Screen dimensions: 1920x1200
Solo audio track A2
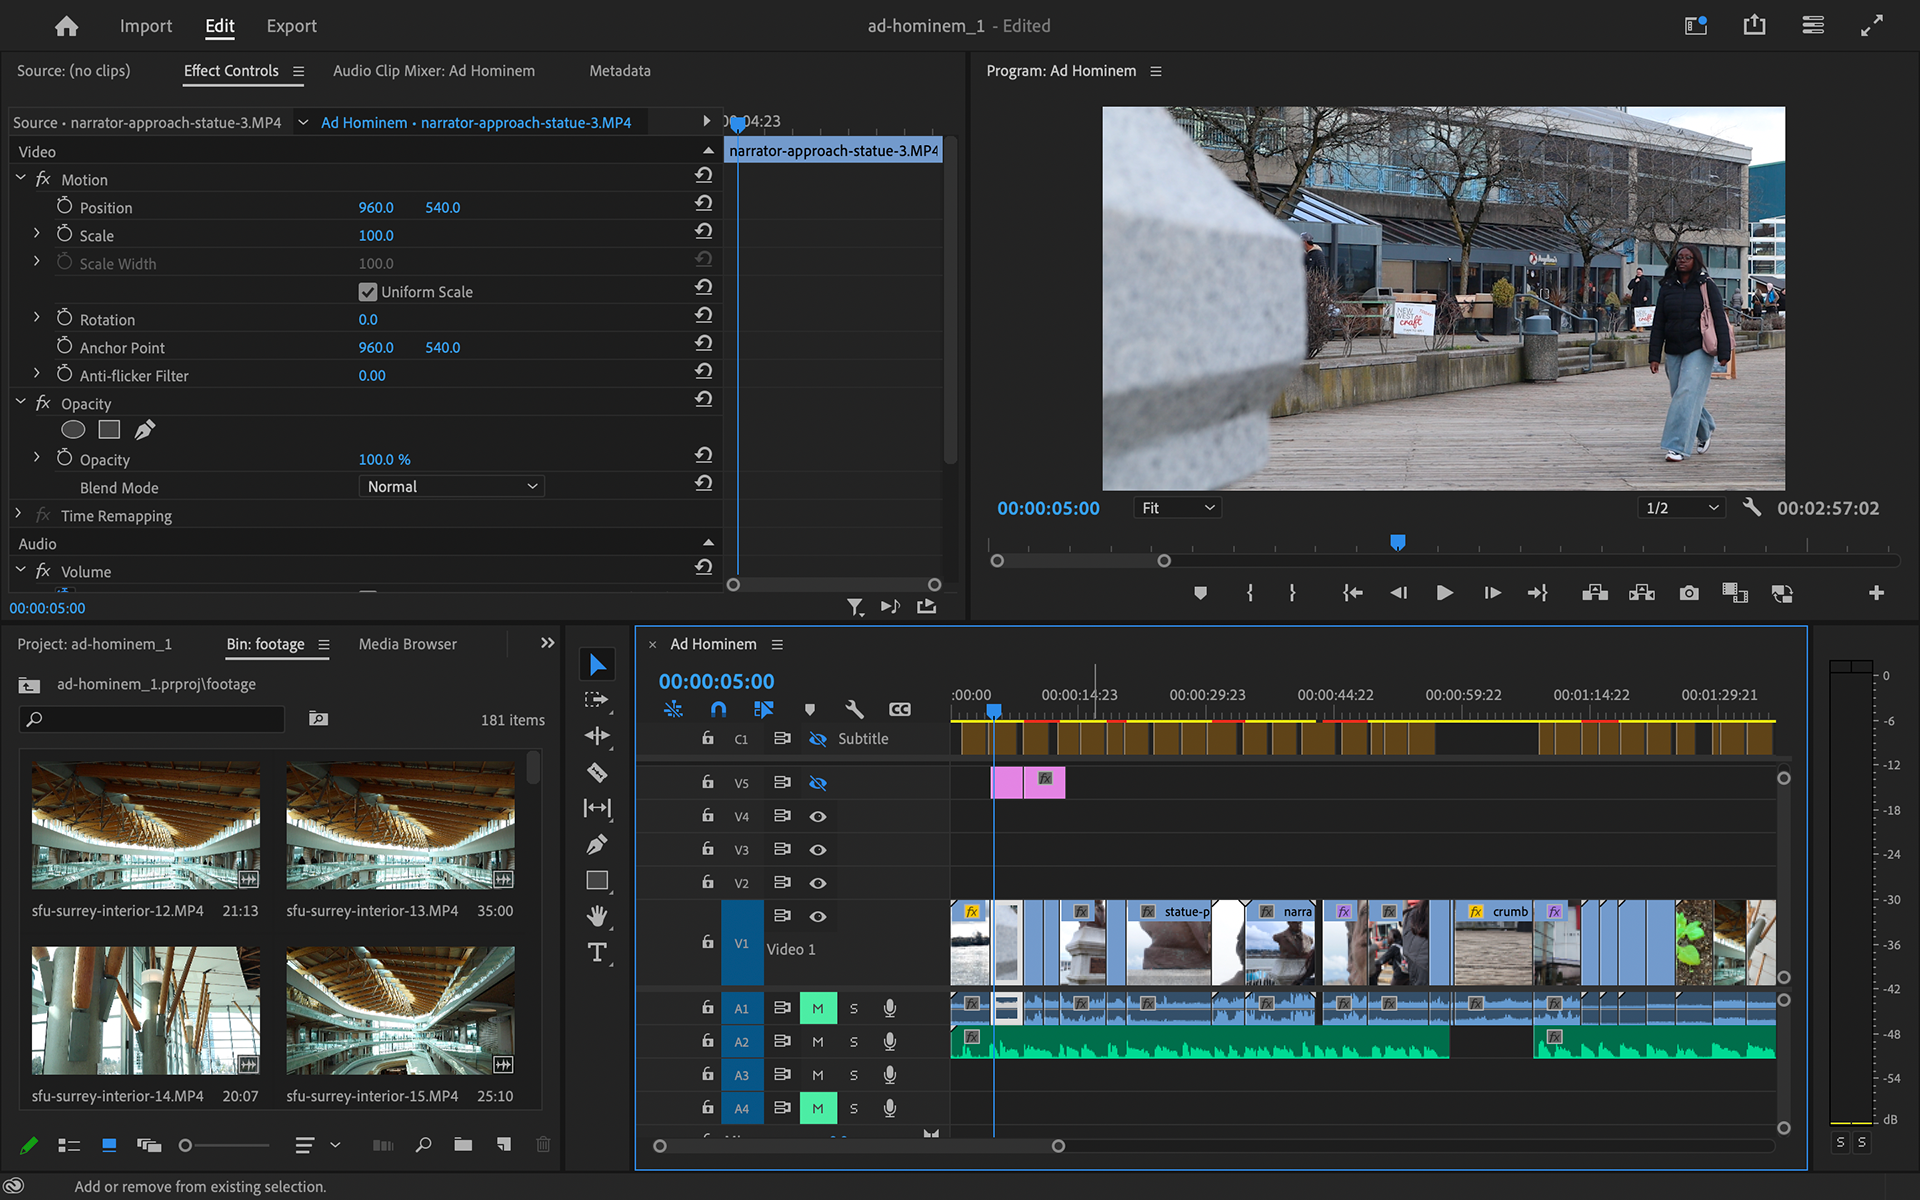coord(854,1042)
